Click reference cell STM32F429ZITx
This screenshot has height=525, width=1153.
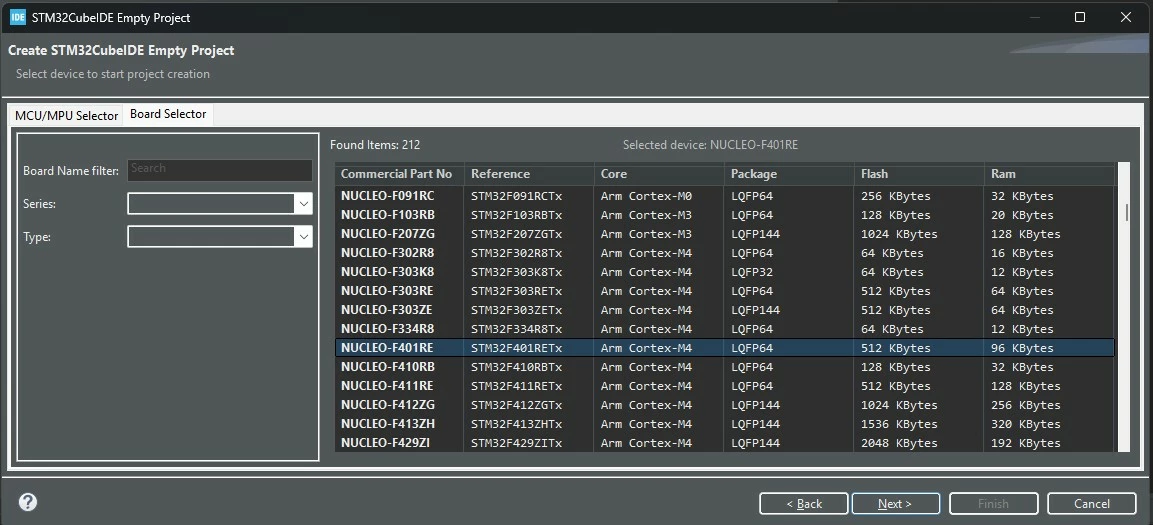[x=516, y=443]
